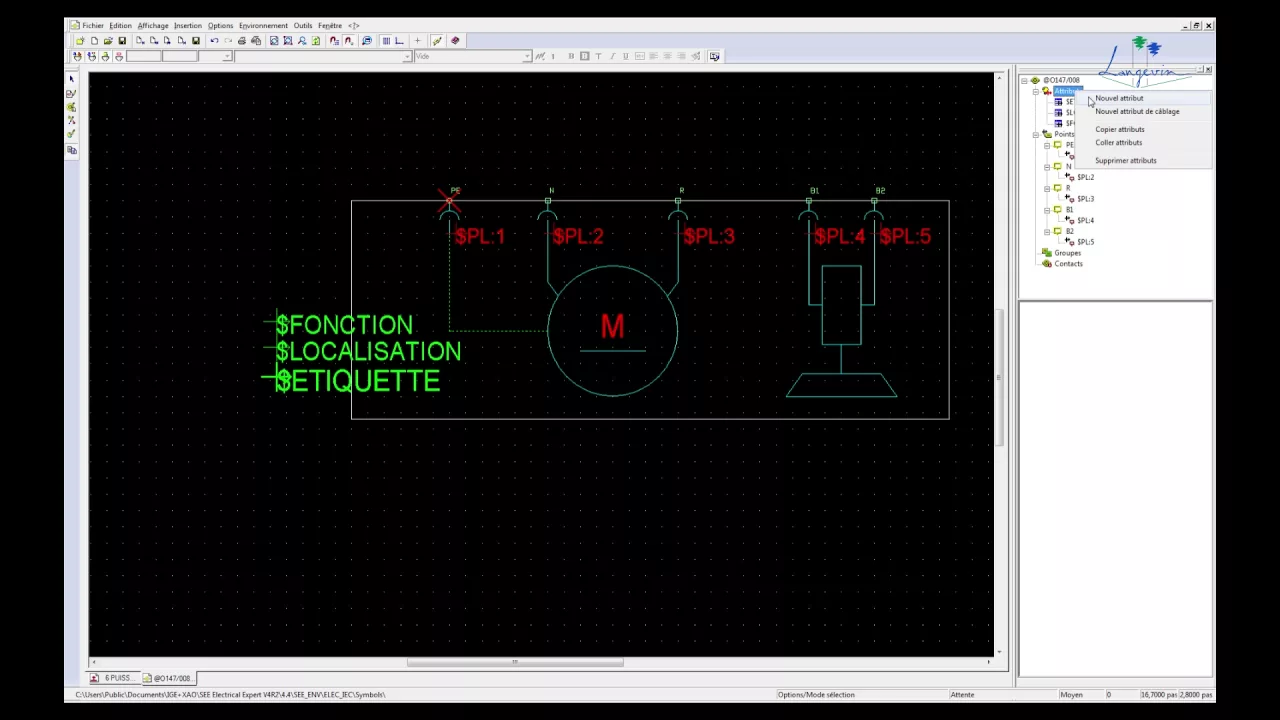Open the Vide text style dropdown
Image resolution: width=1280 pixels, height=720 pixels.
coord(527,56)
